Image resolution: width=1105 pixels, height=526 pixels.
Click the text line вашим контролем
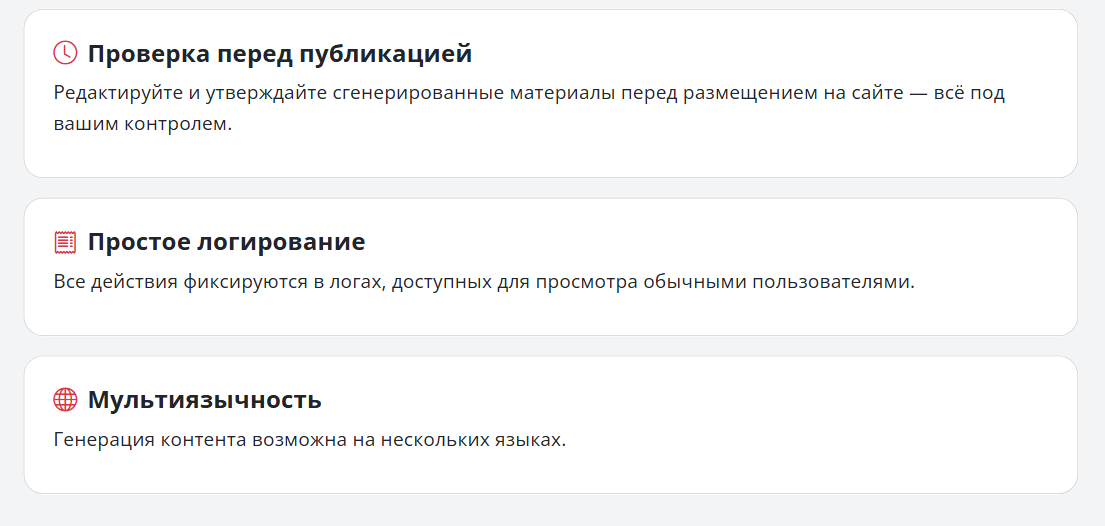click(143, 125)
